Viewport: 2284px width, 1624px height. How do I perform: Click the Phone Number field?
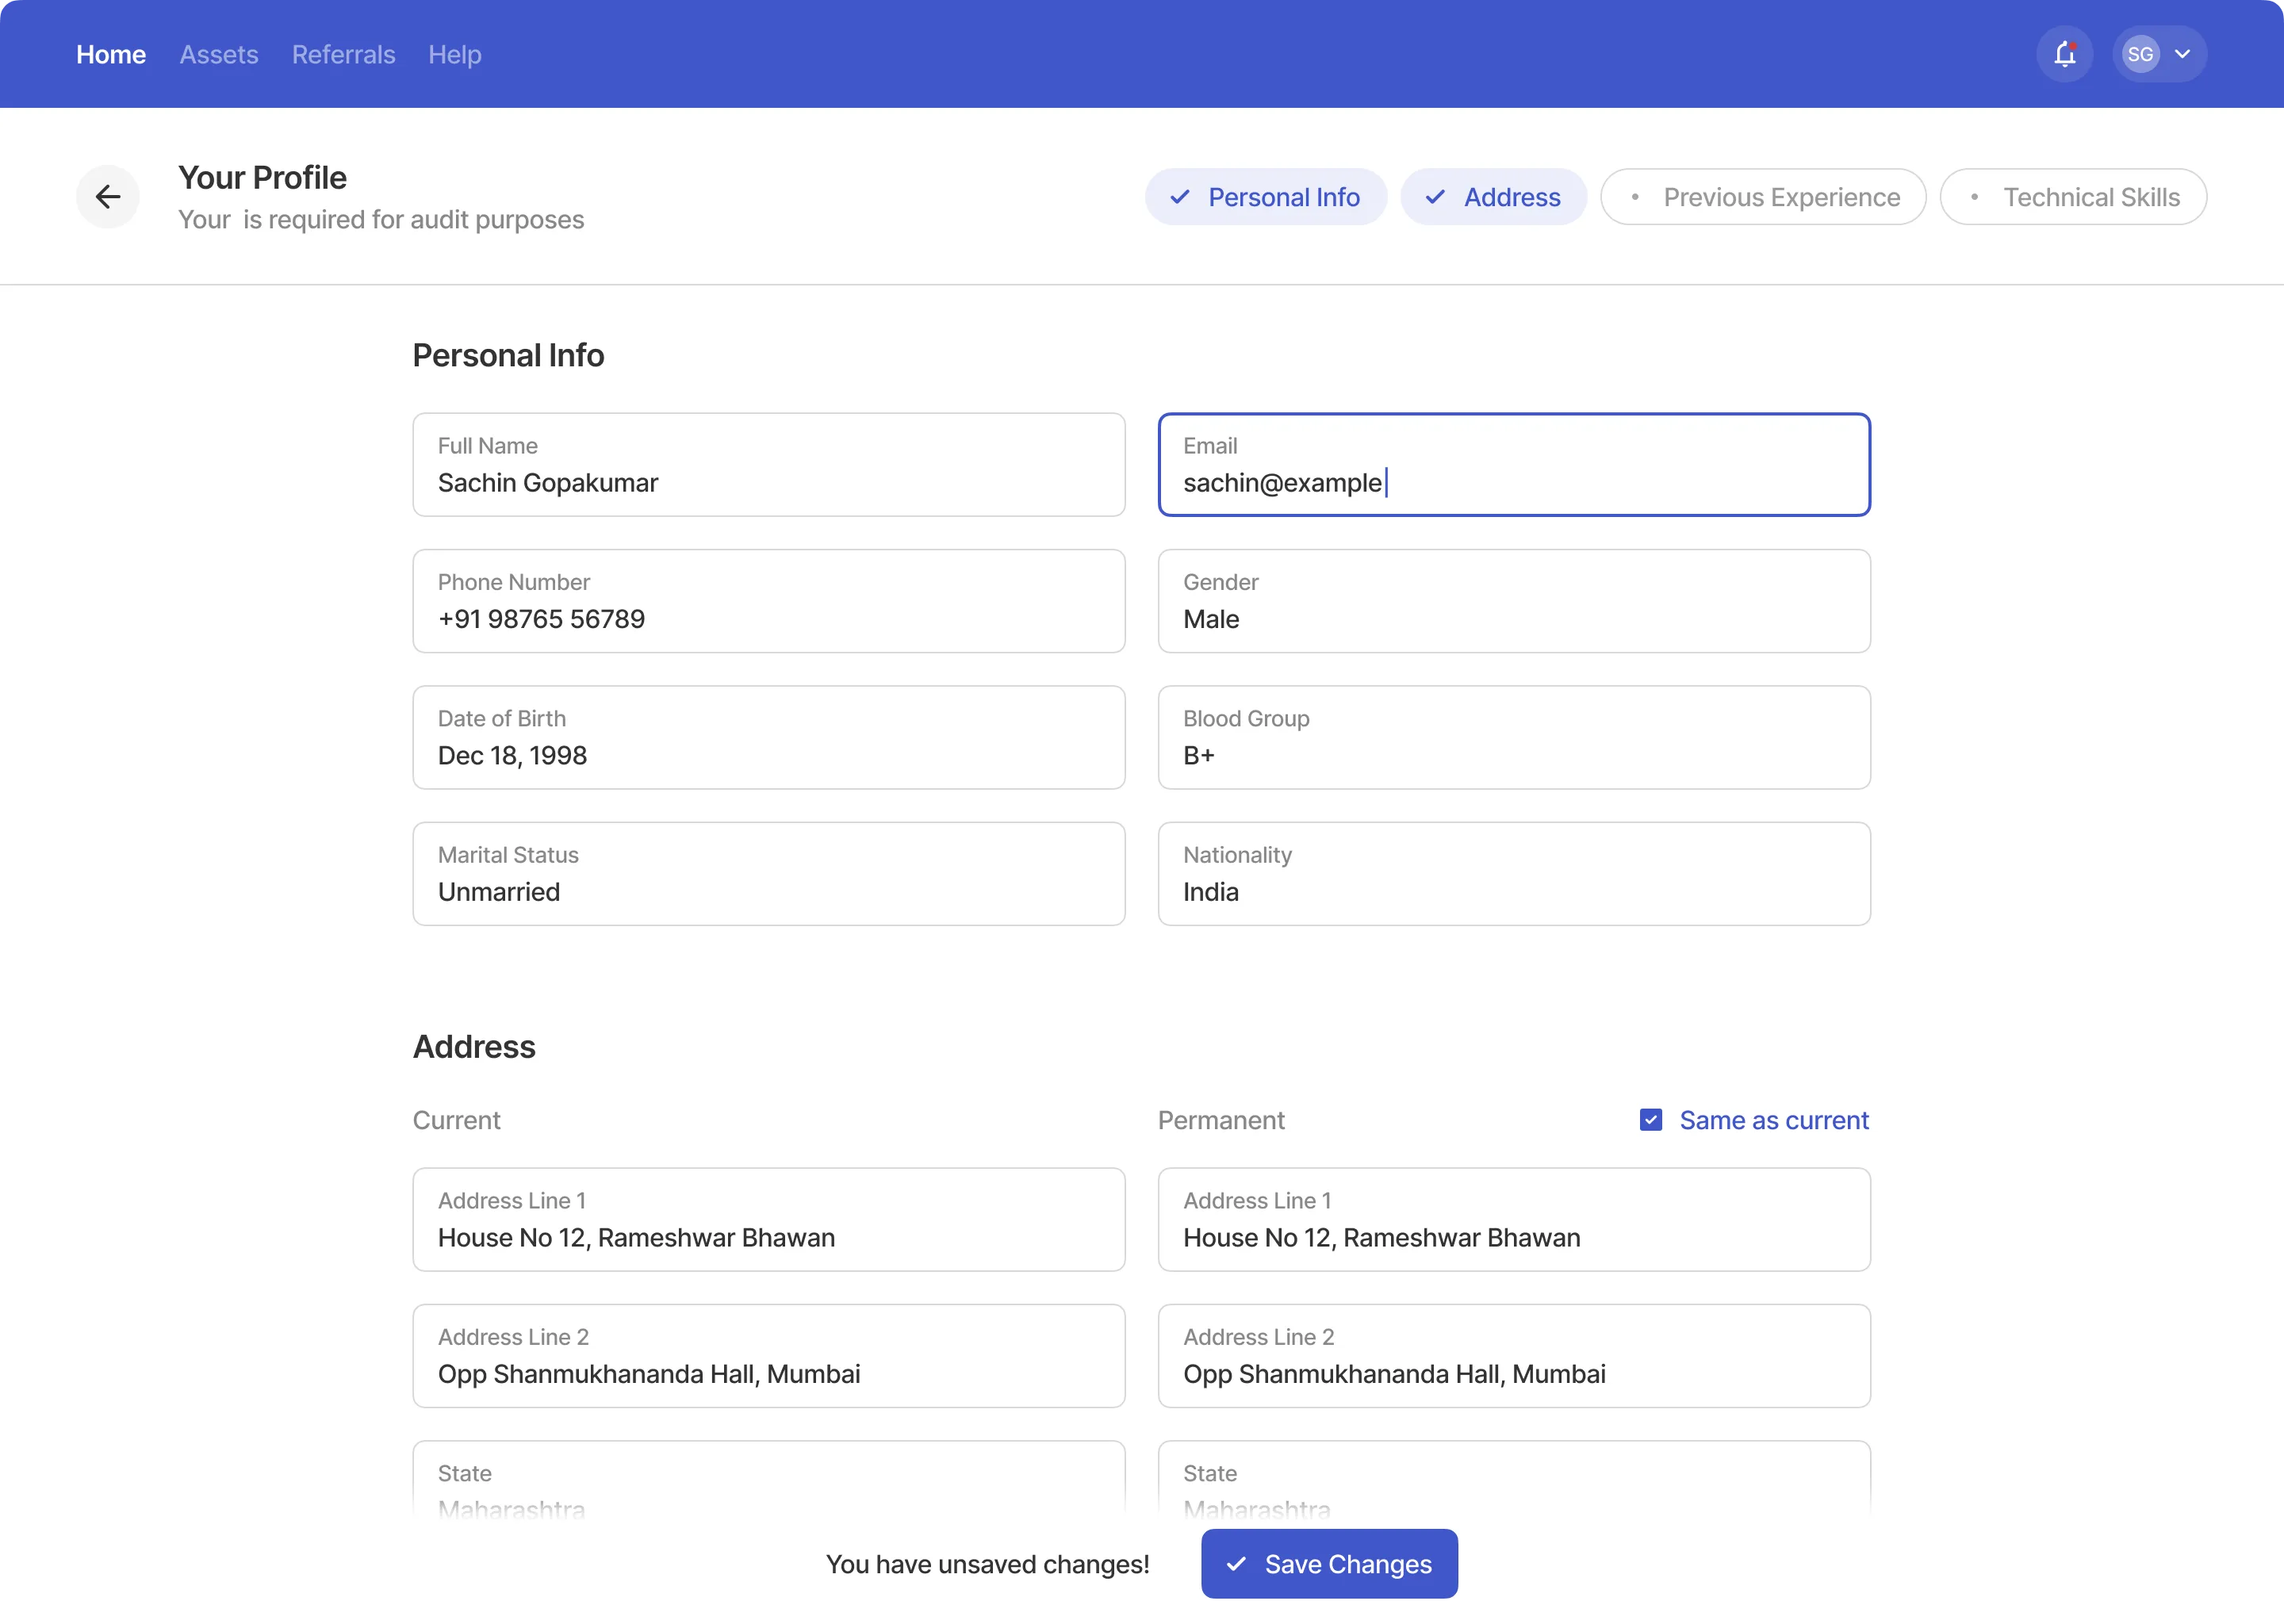(x=768, y=601)
